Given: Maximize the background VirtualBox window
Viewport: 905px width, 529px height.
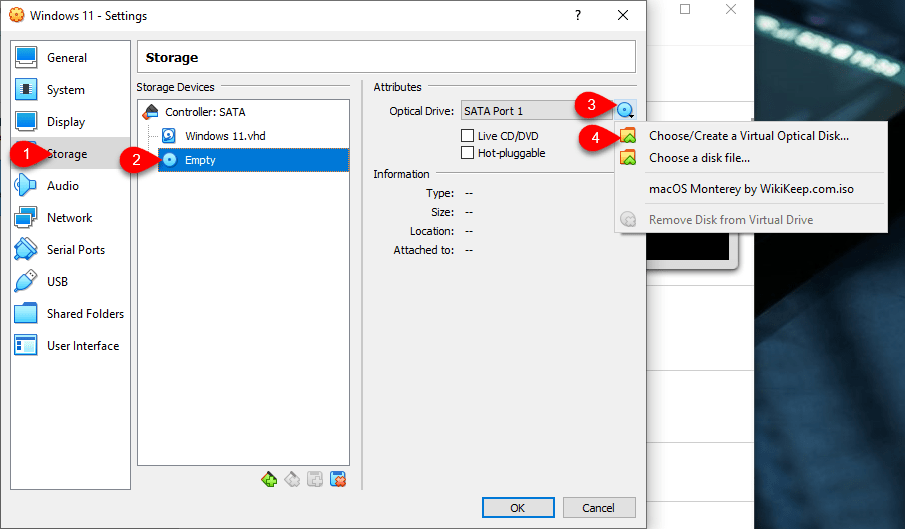Looking at the screenshot, I should (x=685, y=9).
